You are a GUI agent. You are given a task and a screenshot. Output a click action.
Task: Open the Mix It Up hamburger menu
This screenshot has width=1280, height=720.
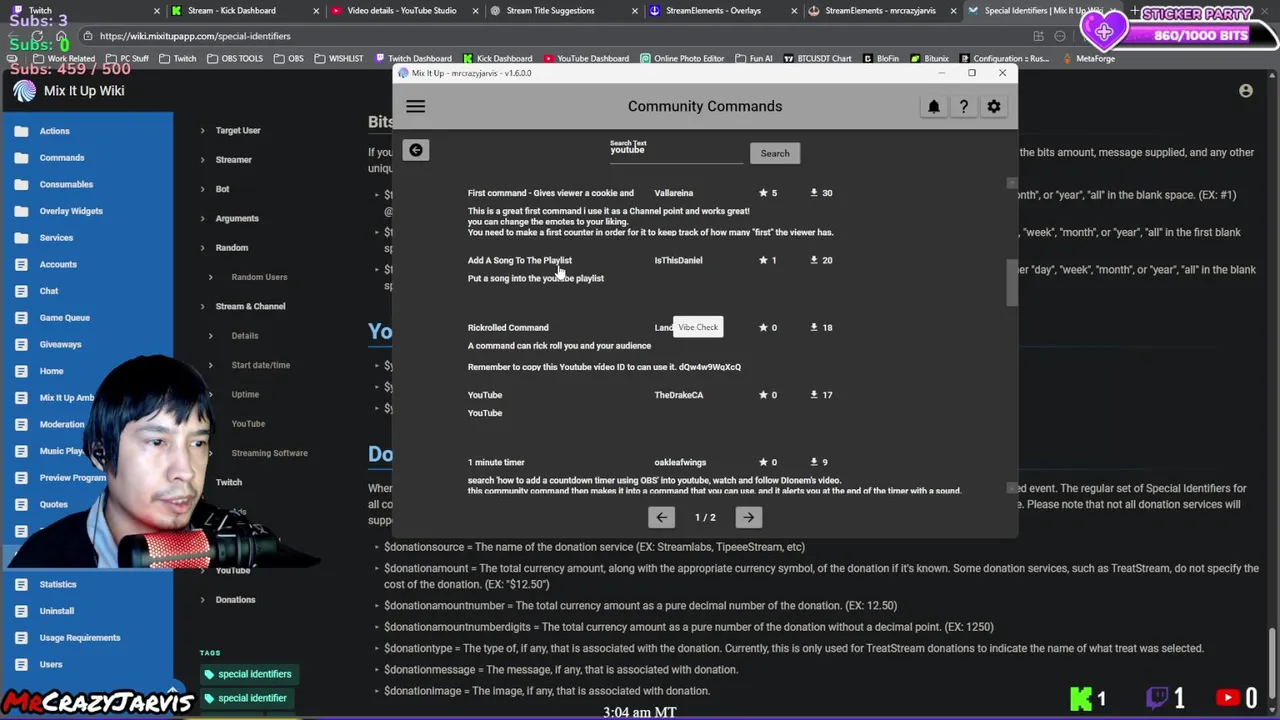pos(416,106)
